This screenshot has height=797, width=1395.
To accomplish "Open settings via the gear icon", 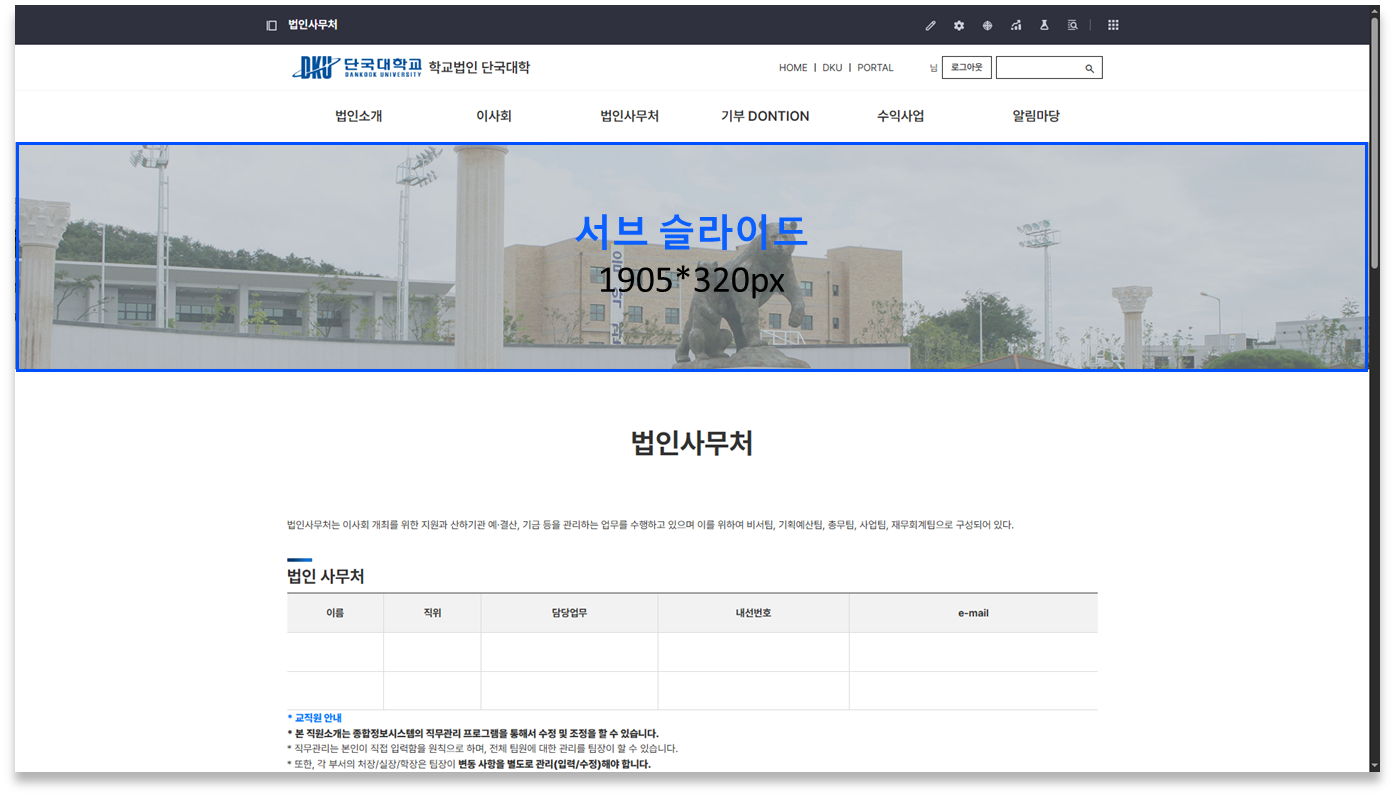I will [959, 25].
